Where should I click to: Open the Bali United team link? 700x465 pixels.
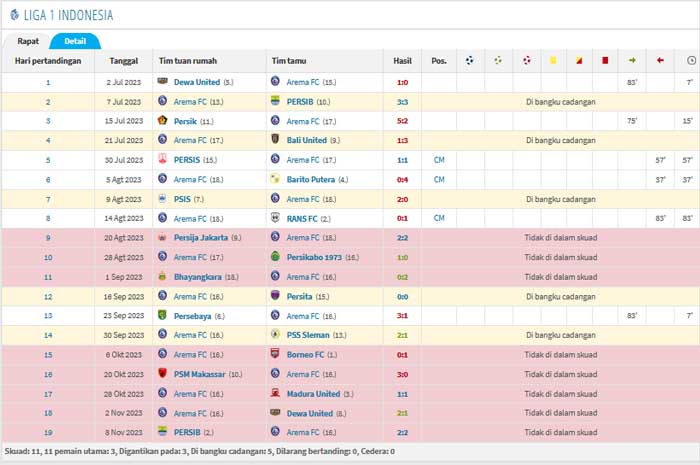pos(307,140)
